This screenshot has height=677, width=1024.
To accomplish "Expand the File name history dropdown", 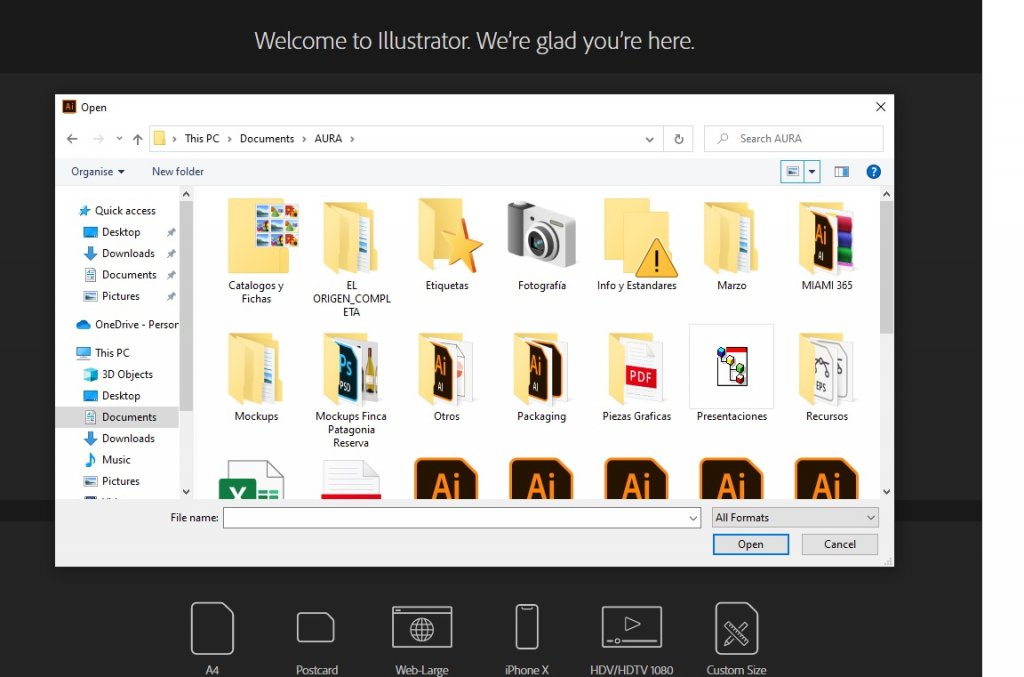I will point(693,518).
